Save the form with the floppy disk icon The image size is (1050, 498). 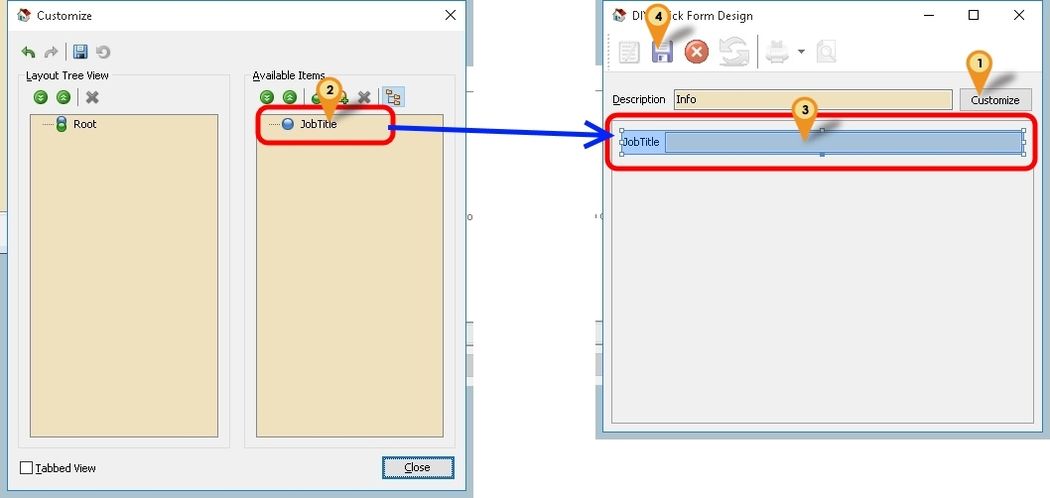pos(662,53)
